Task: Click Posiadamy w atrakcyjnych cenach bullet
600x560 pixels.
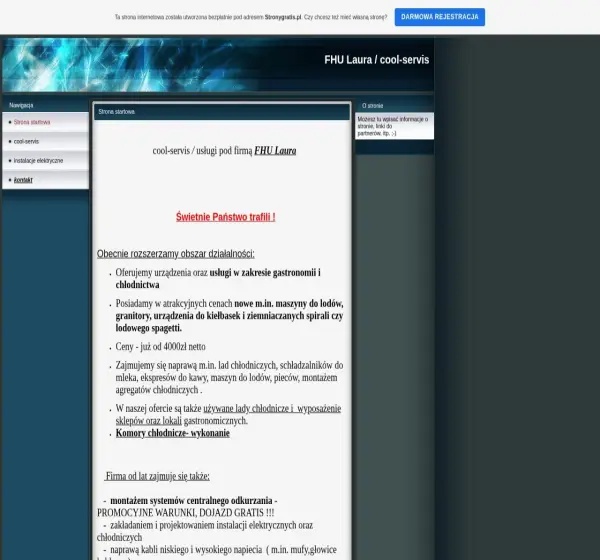Action: pyautogui.click(x=229, y=315)
